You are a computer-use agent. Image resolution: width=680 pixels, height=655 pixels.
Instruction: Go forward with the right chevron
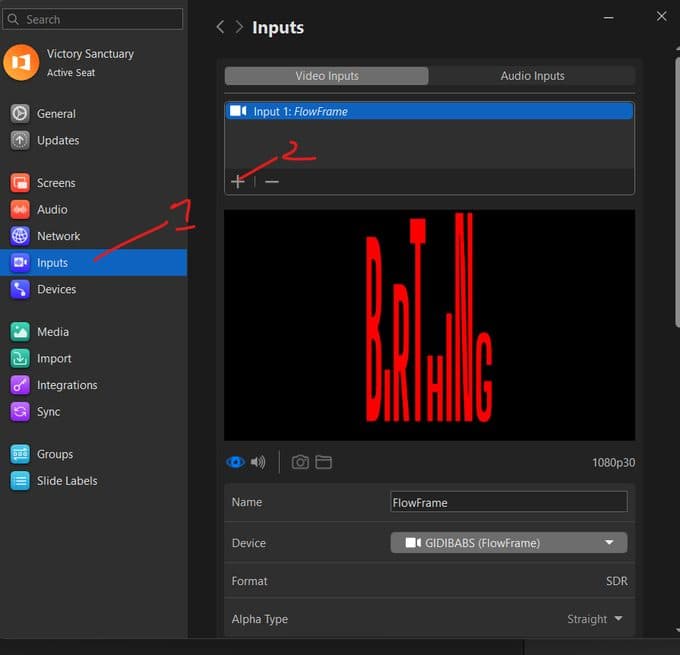239,27
